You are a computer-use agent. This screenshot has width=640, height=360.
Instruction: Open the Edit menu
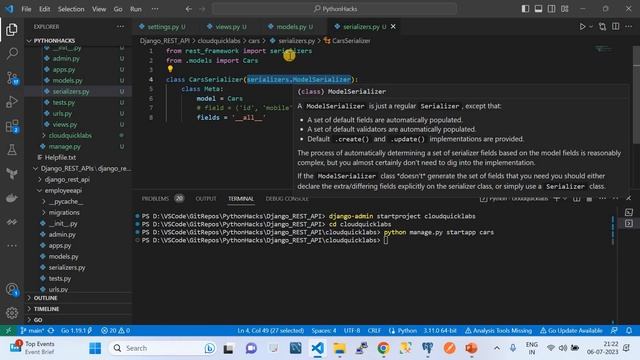coord(44,9)
